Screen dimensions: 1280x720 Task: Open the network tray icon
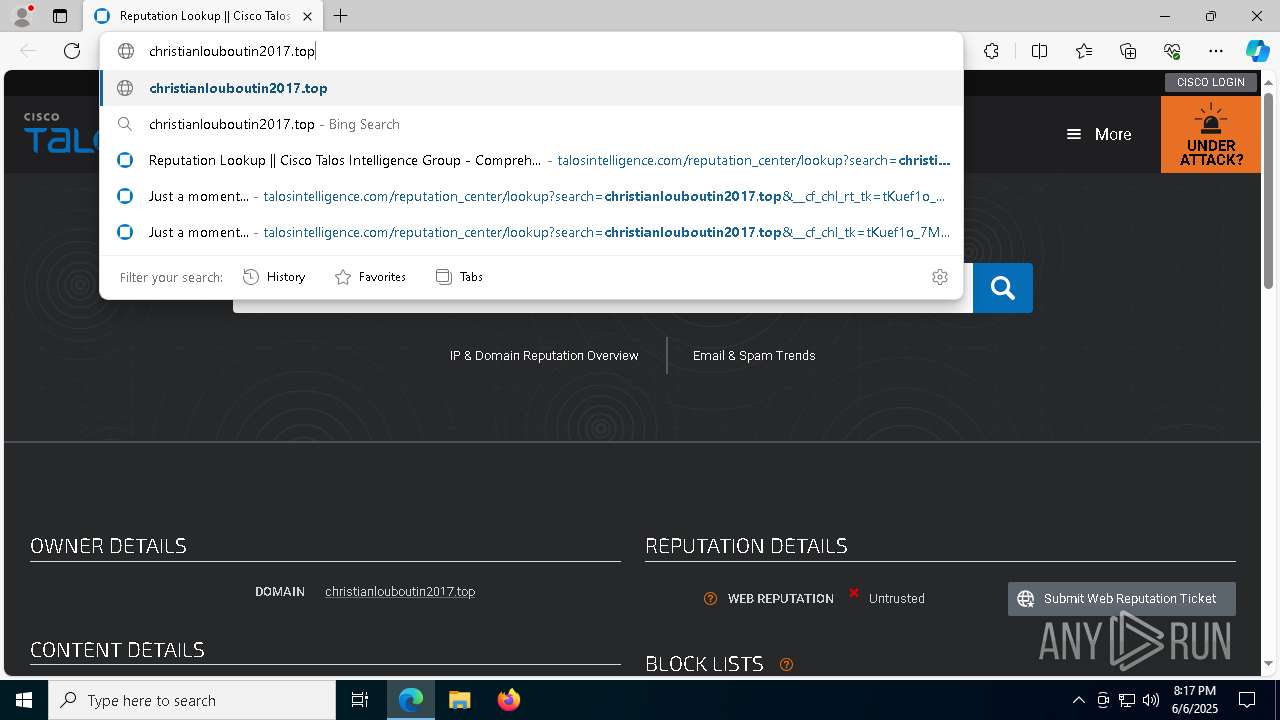pos(1127,700)
